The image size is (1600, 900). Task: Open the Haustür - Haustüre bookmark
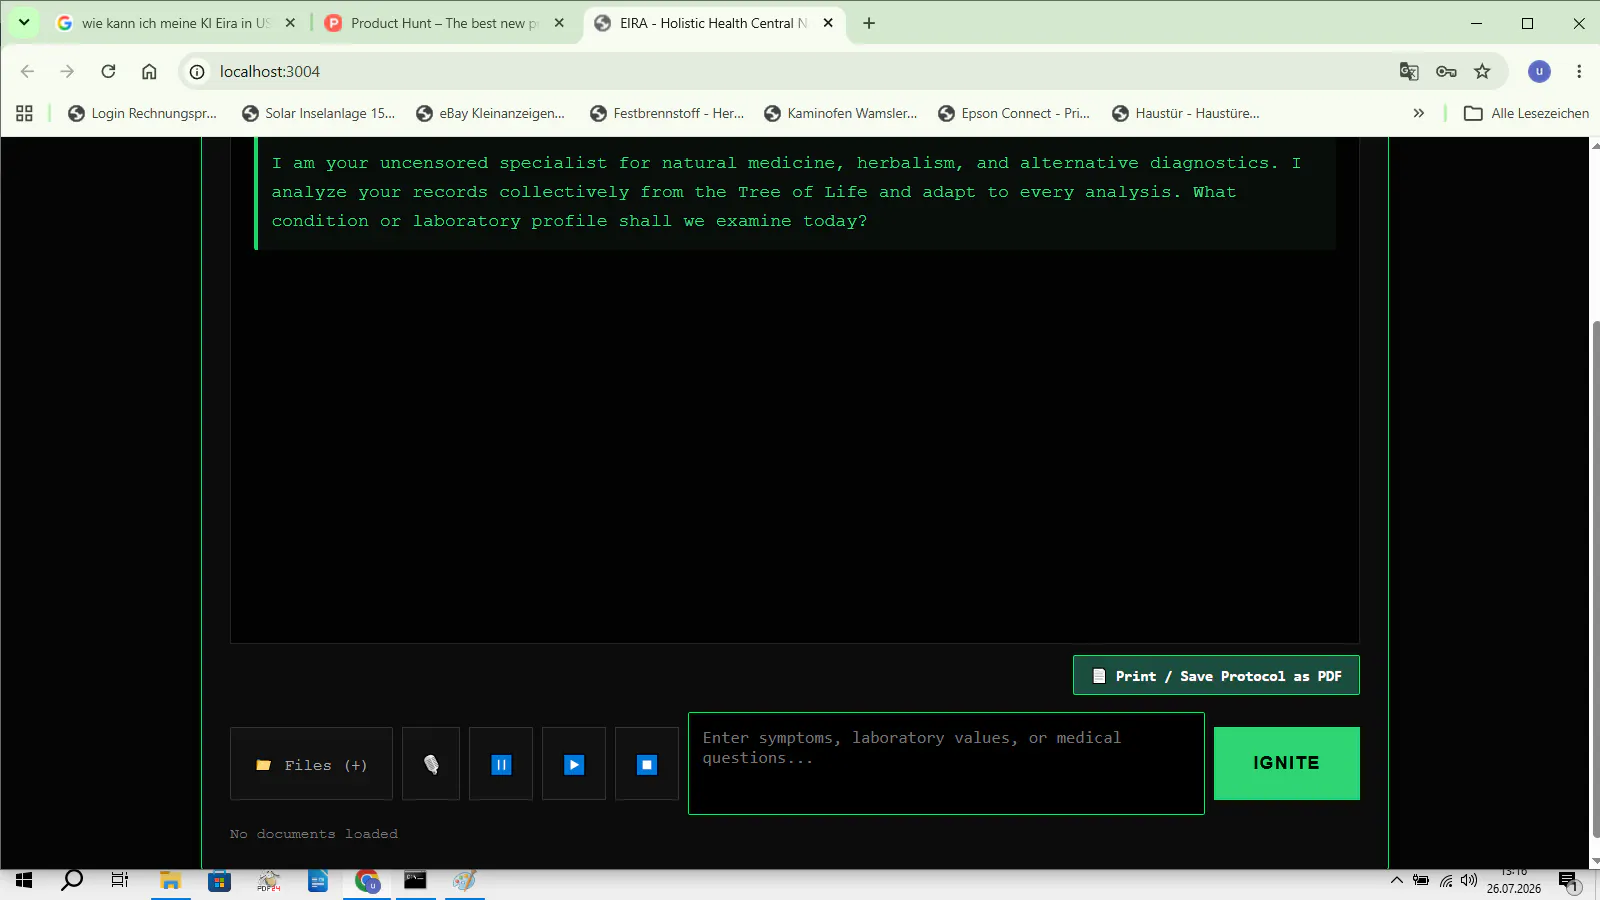pyautogui.click(x=1187, y=113)
